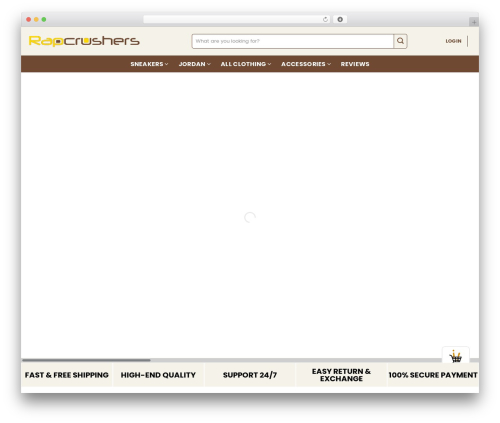
Task: Expand the ALL CLOTHING menu
Action: pyautogui.click(x=246, y=64)
